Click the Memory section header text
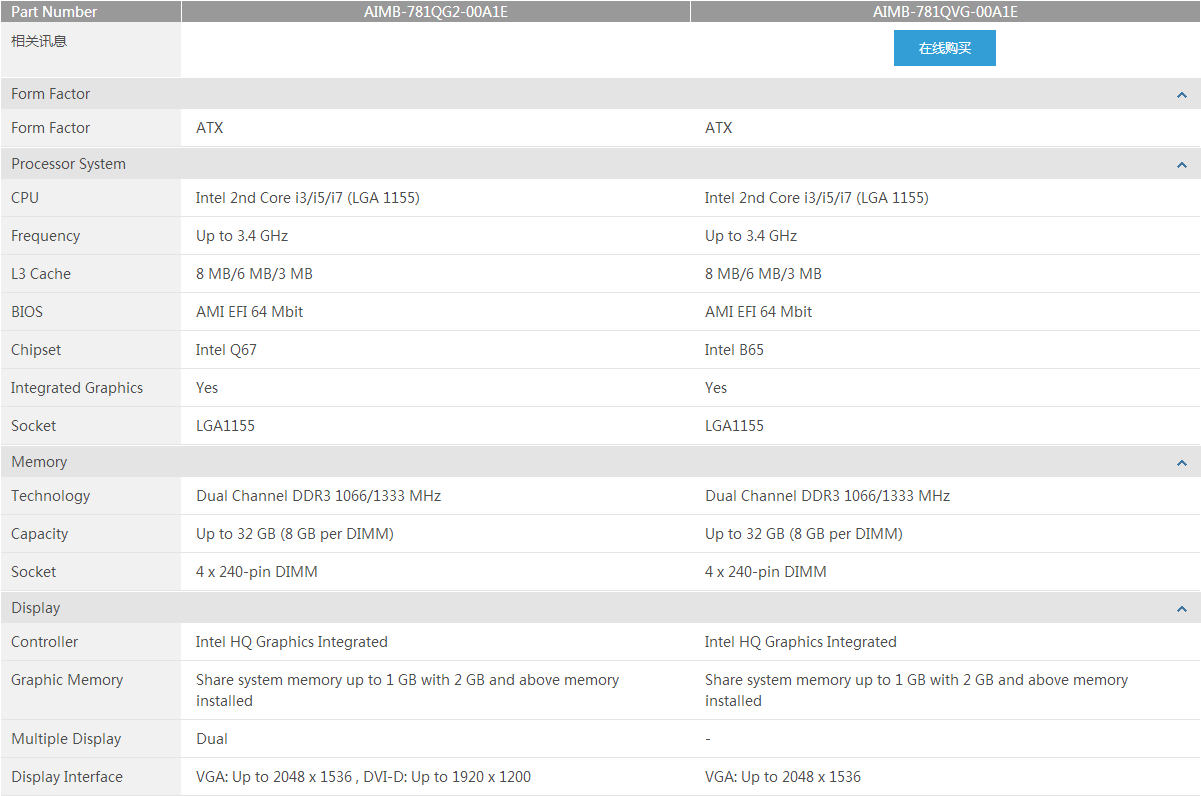1201x796 pixels. 39,462
